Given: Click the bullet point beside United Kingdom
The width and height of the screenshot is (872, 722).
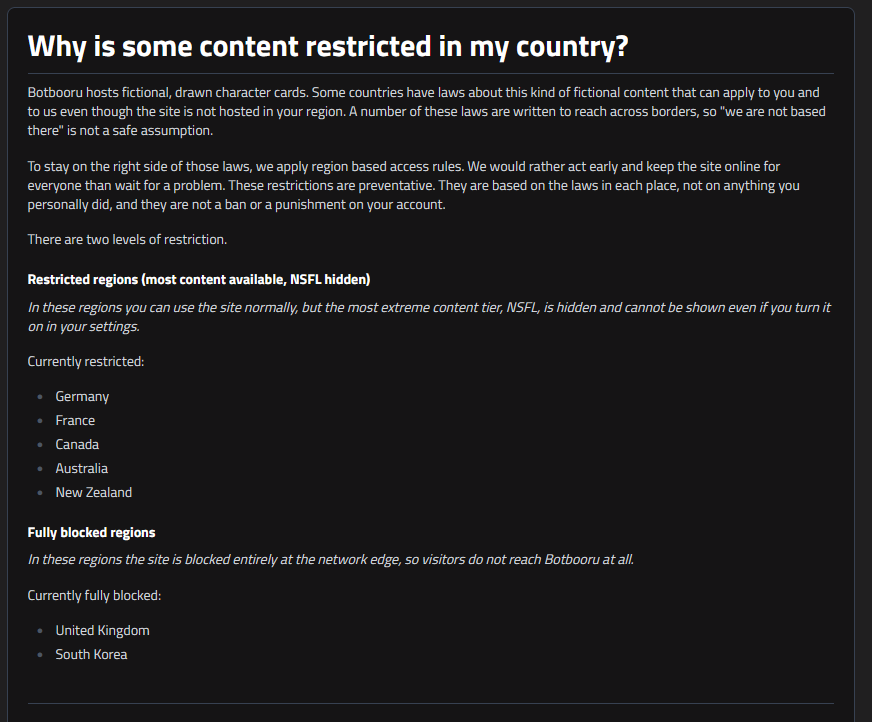Looking at the screenshot, I should tap(40, 630).
